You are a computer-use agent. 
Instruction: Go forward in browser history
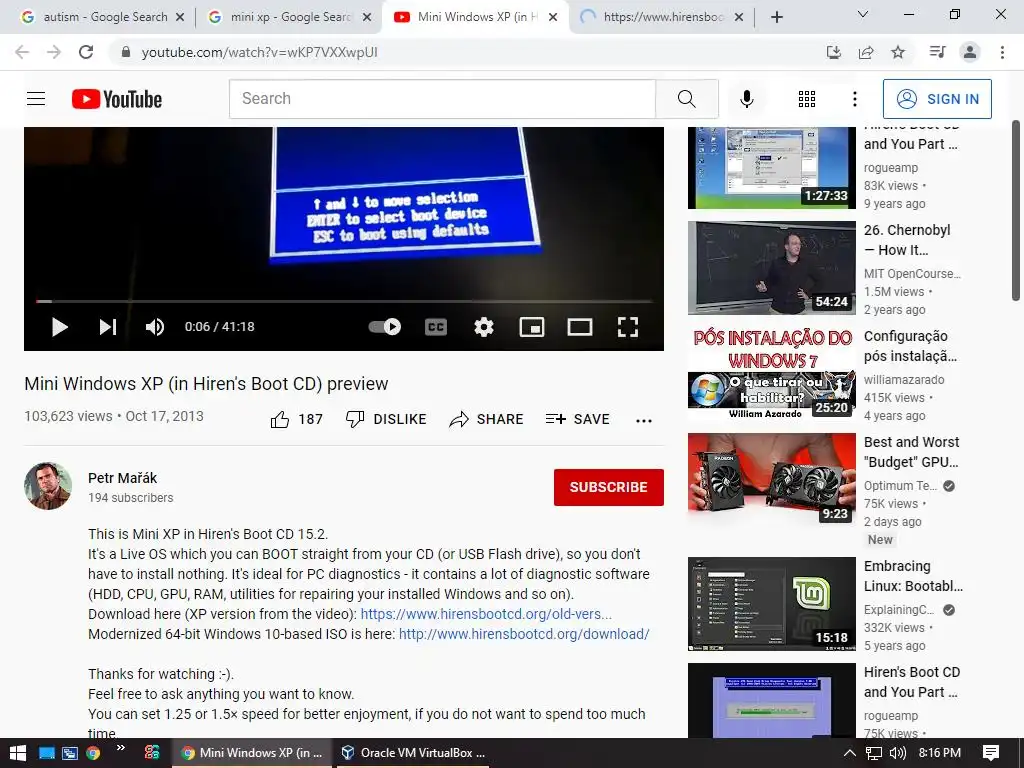tap(54, 52)
